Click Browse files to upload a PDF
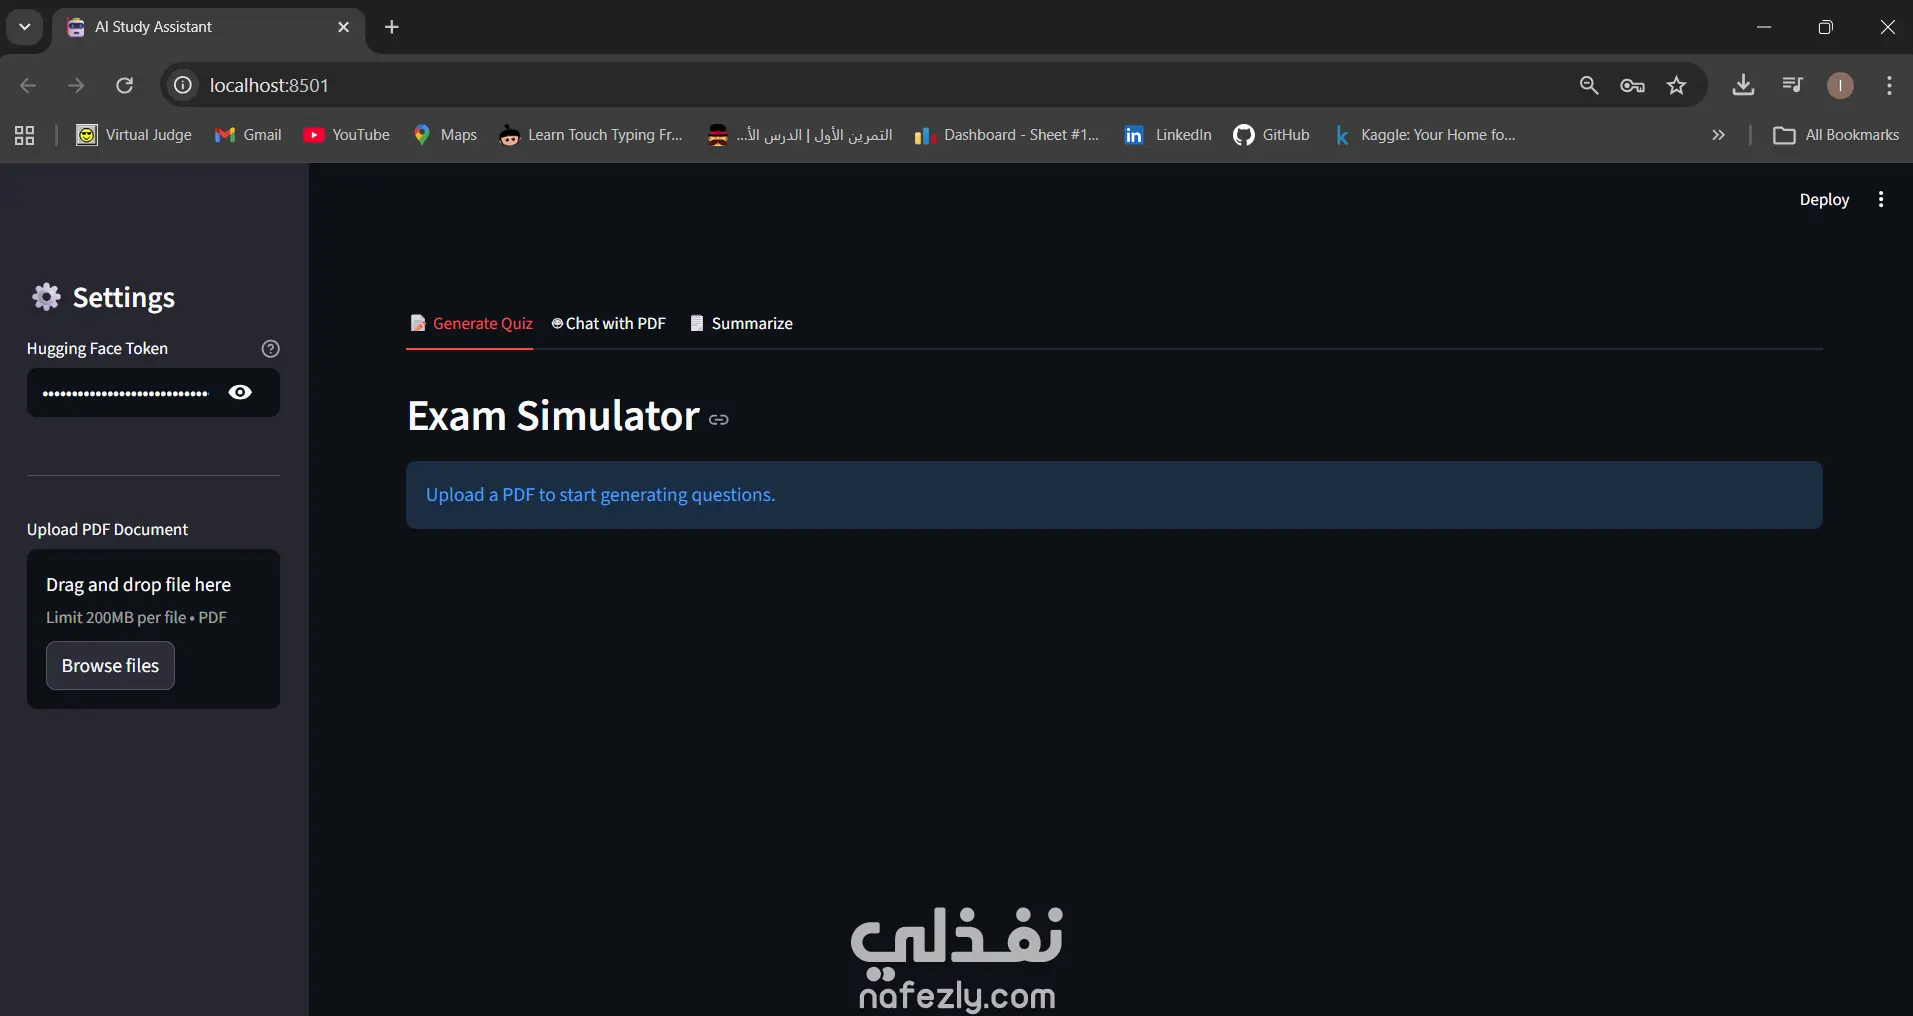 [110, 665]
